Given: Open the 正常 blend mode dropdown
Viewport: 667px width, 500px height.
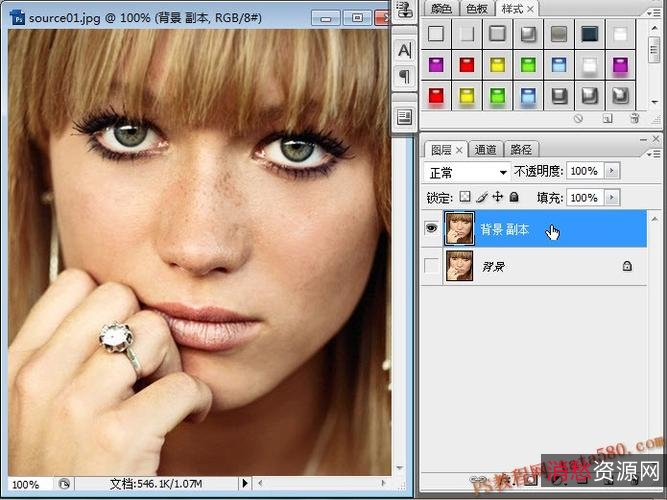Looking at the screenshot, I should 467,172.
